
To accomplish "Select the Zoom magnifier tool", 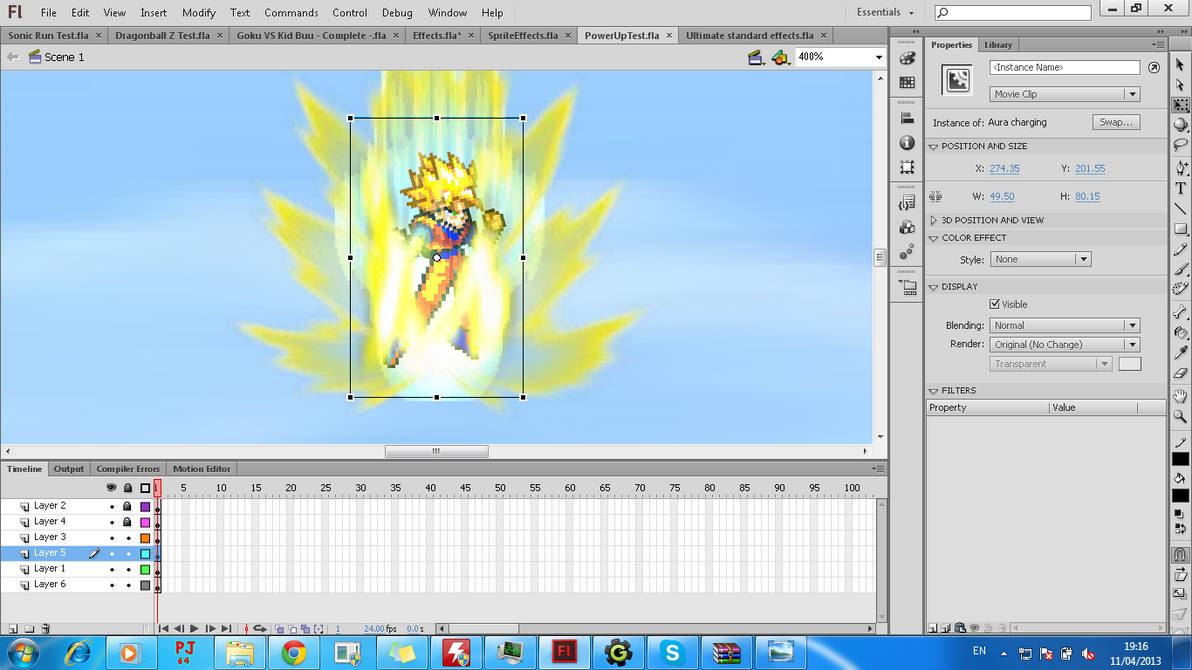I will point(1180,417).
